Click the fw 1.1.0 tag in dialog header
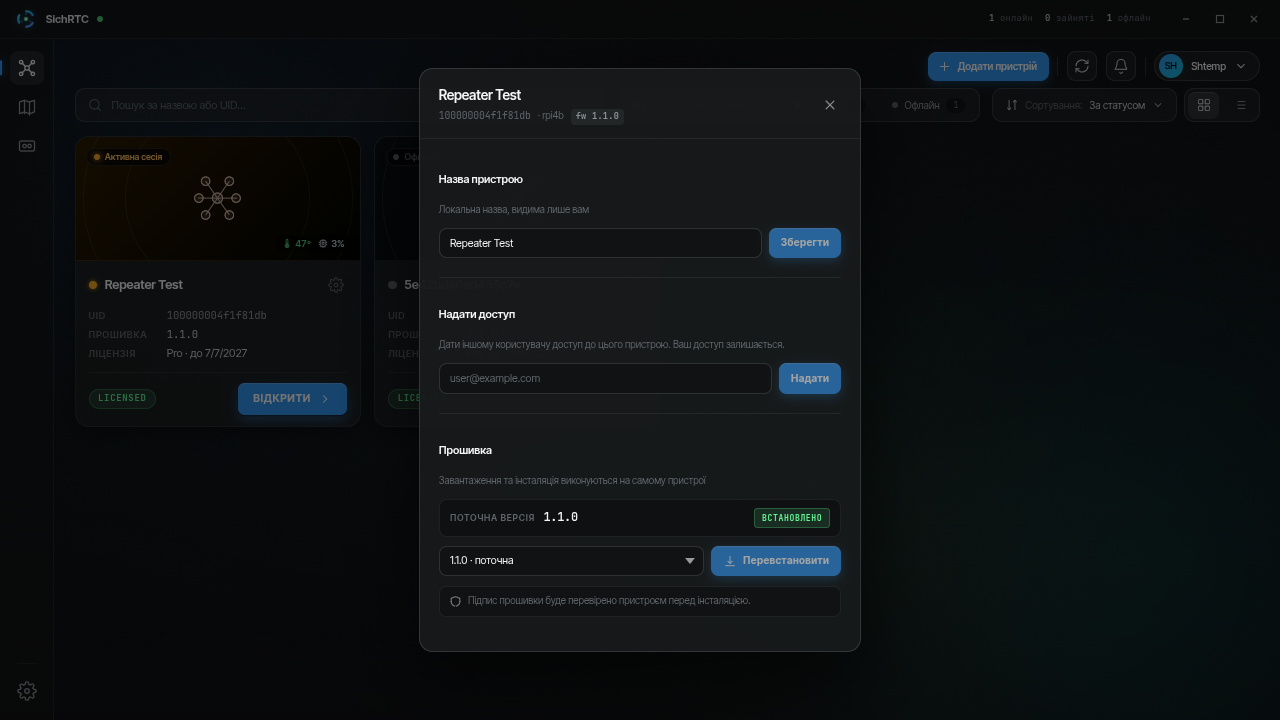 [597, 116]
